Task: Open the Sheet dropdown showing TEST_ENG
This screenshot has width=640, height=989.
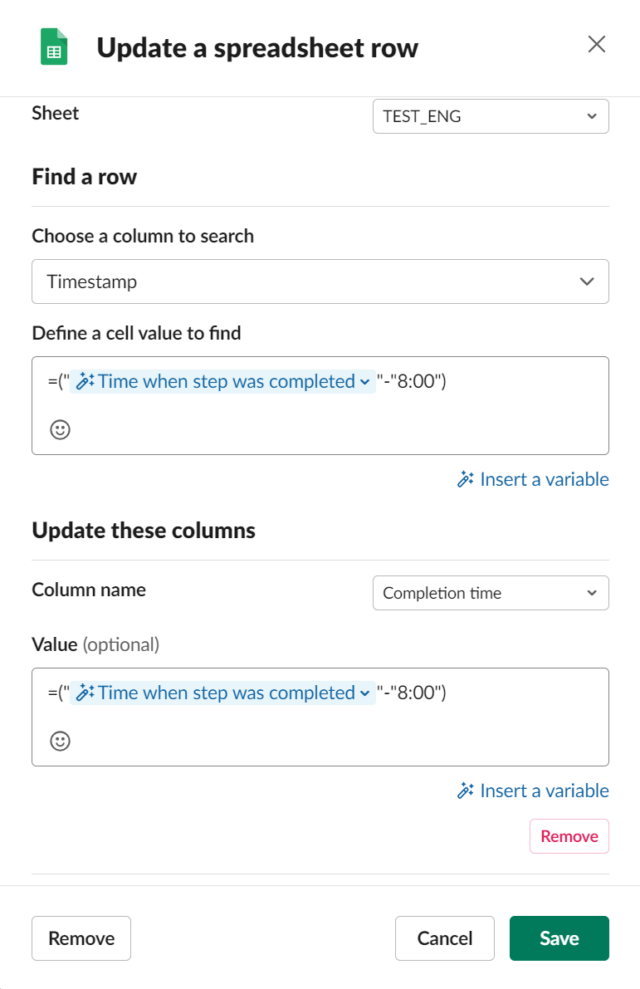Action: click(490, 116)
